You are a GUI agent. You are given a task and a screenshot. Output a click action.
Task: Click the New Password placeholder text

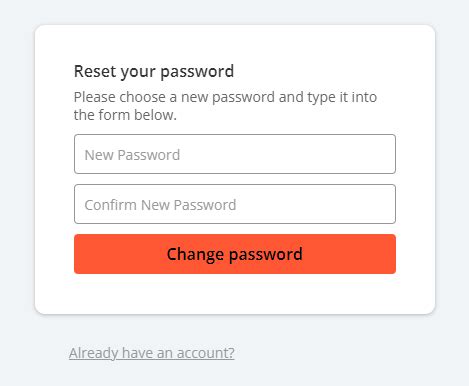[132, 155]
